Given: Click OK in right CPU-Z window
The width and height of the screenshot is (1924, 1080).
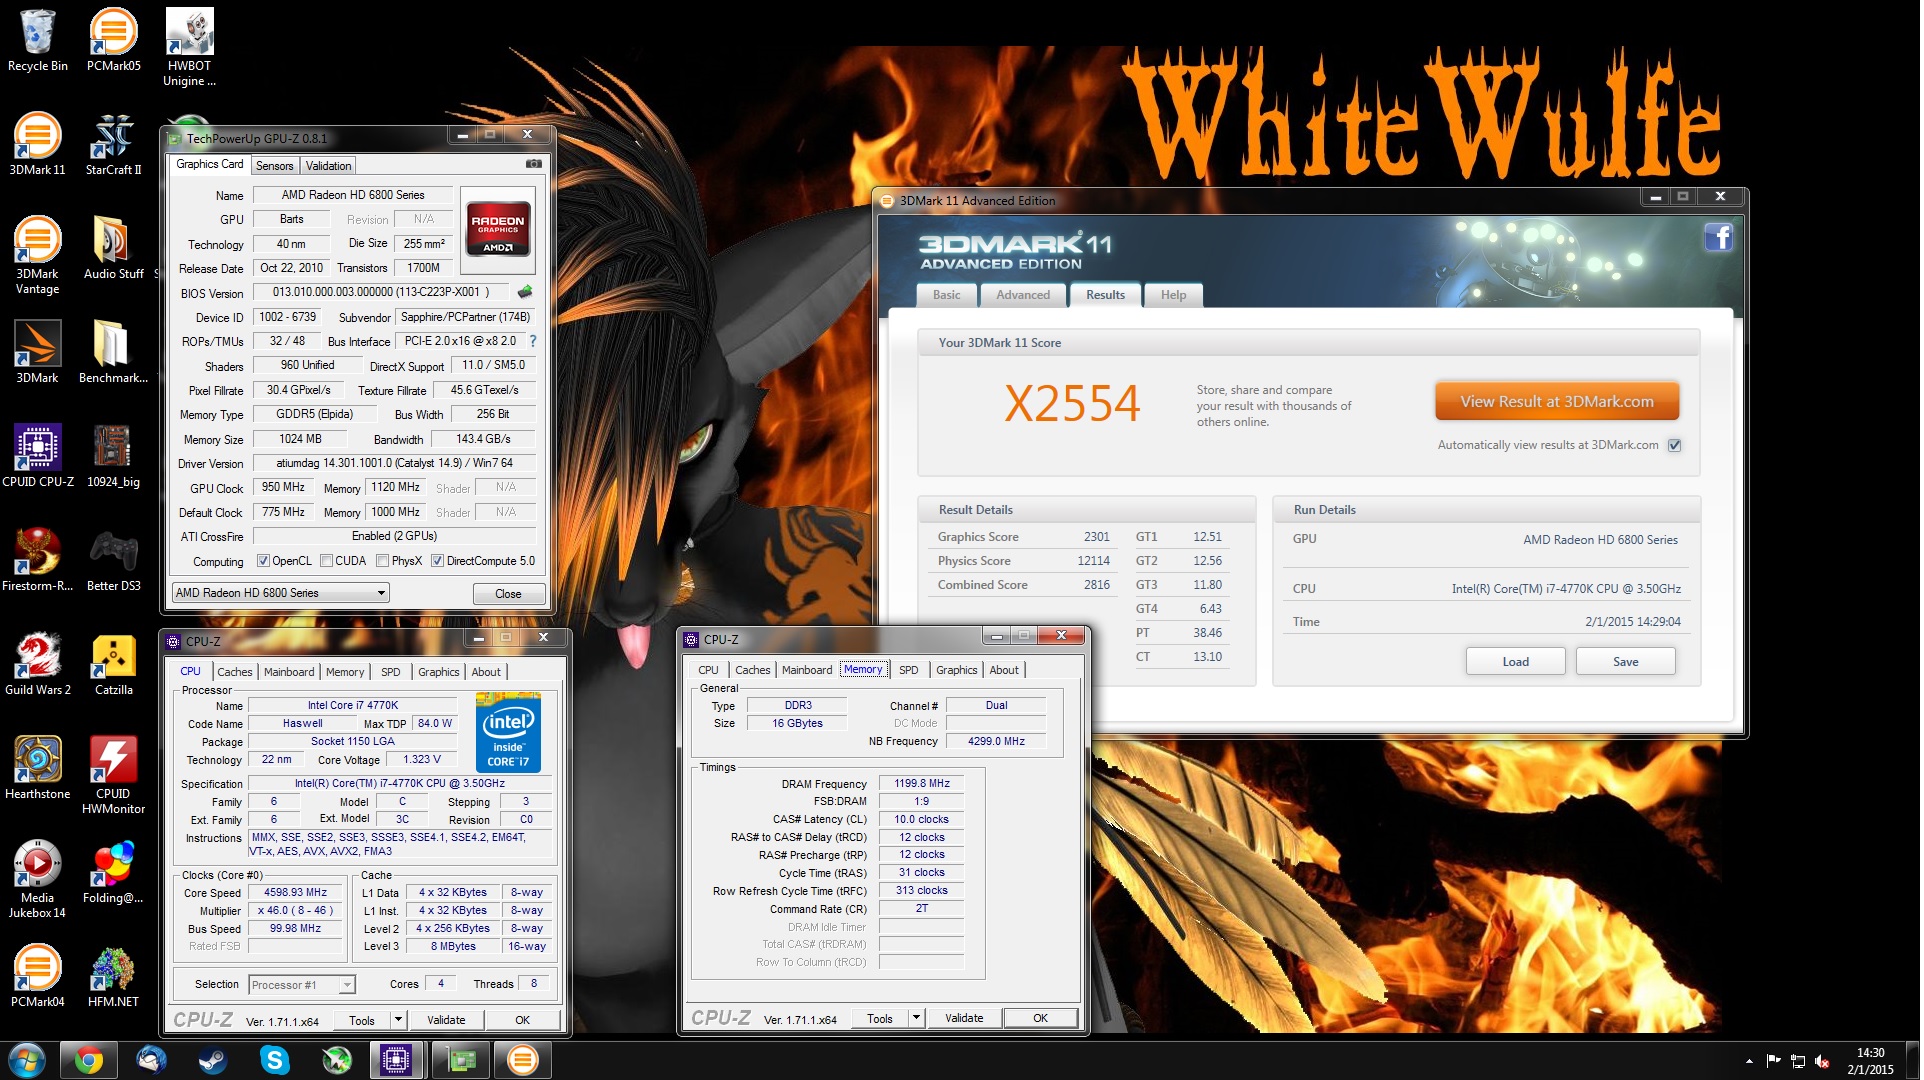Looking at the screenshot, I should tap(1042, 1018).
